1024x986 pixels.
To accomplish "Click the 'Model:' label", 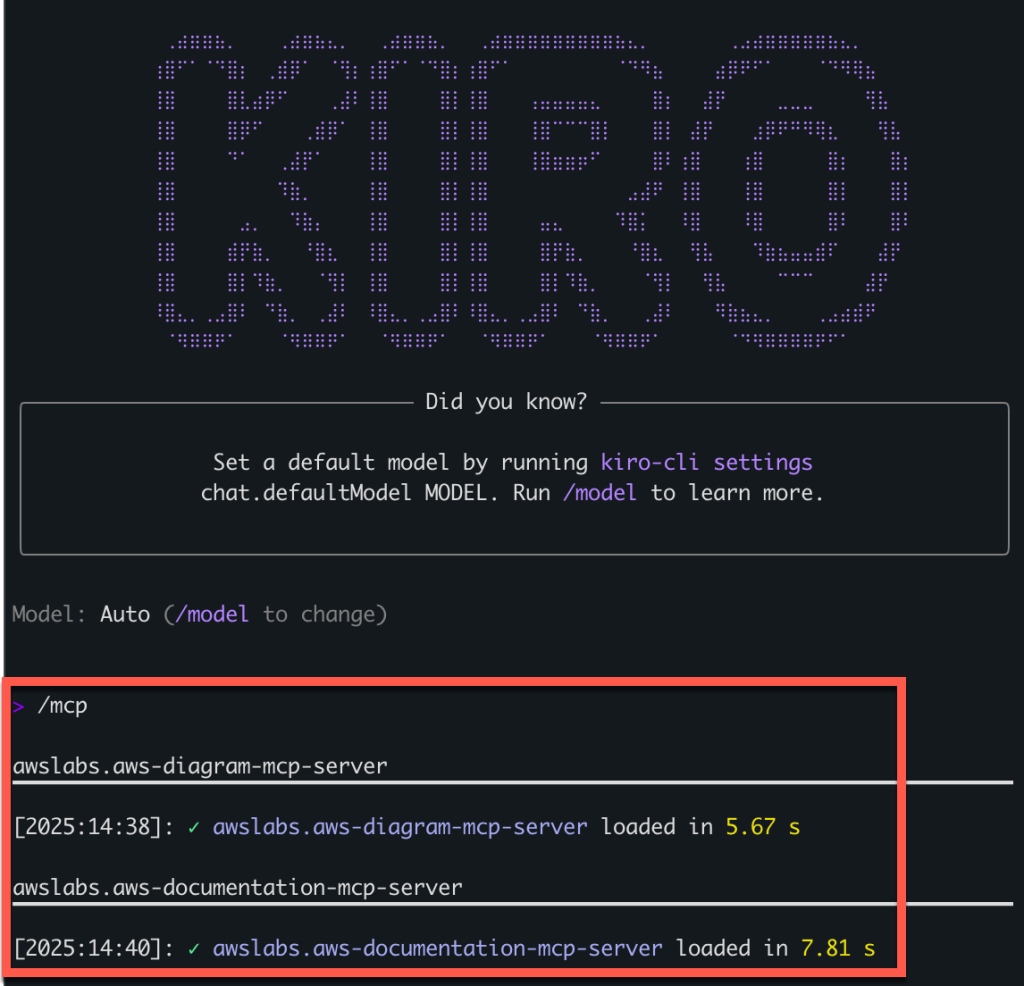I will point(49,614).
